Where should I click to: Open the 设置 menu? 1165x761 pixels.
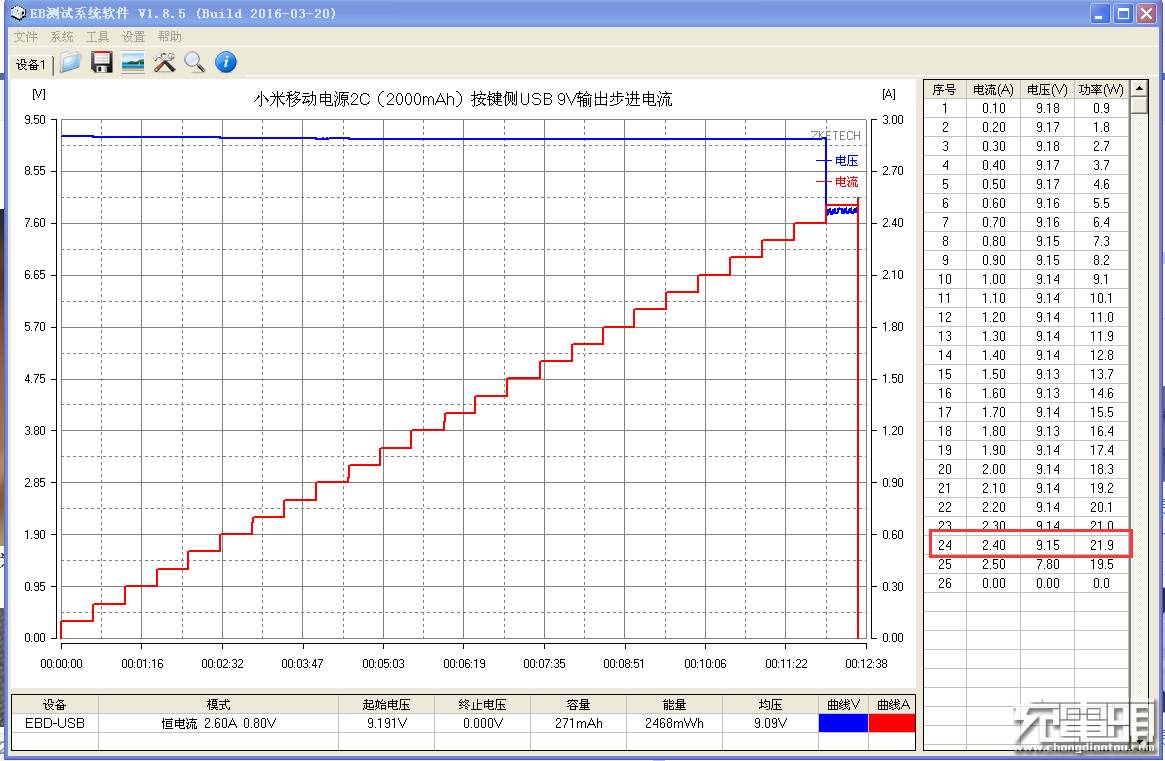133,36
